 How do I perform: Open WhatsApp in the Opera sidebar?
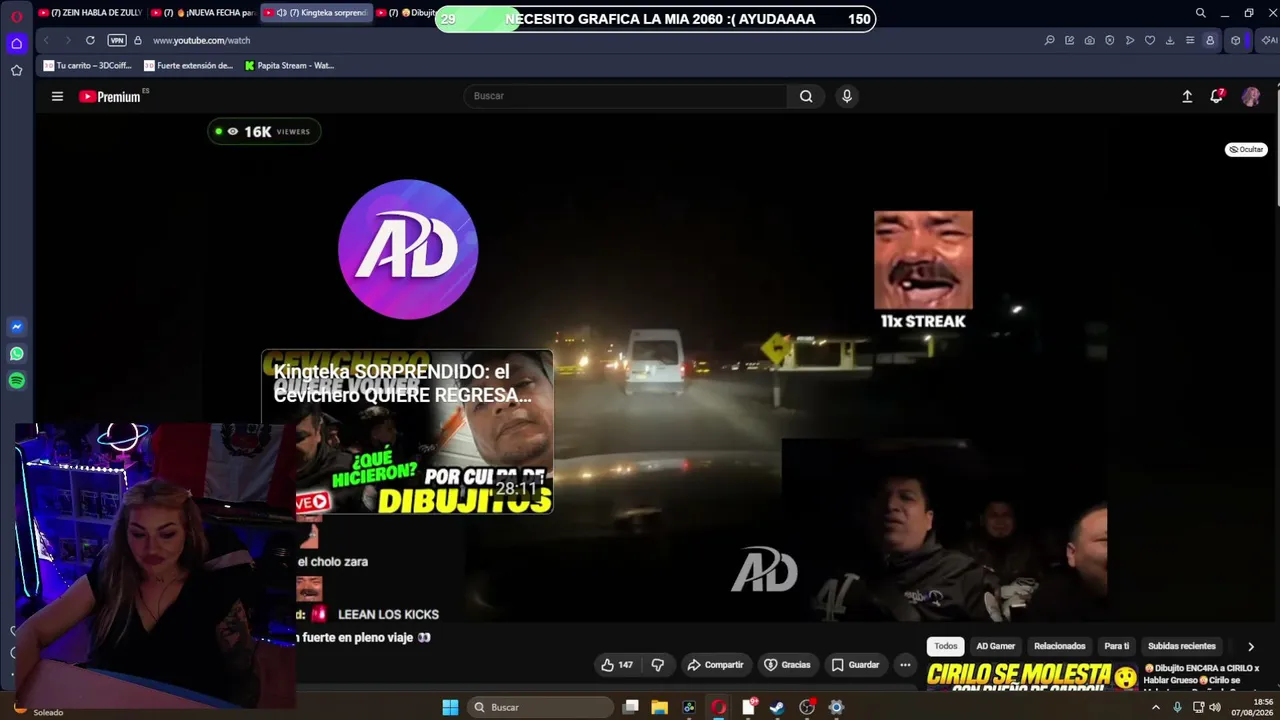click(16, 354)
